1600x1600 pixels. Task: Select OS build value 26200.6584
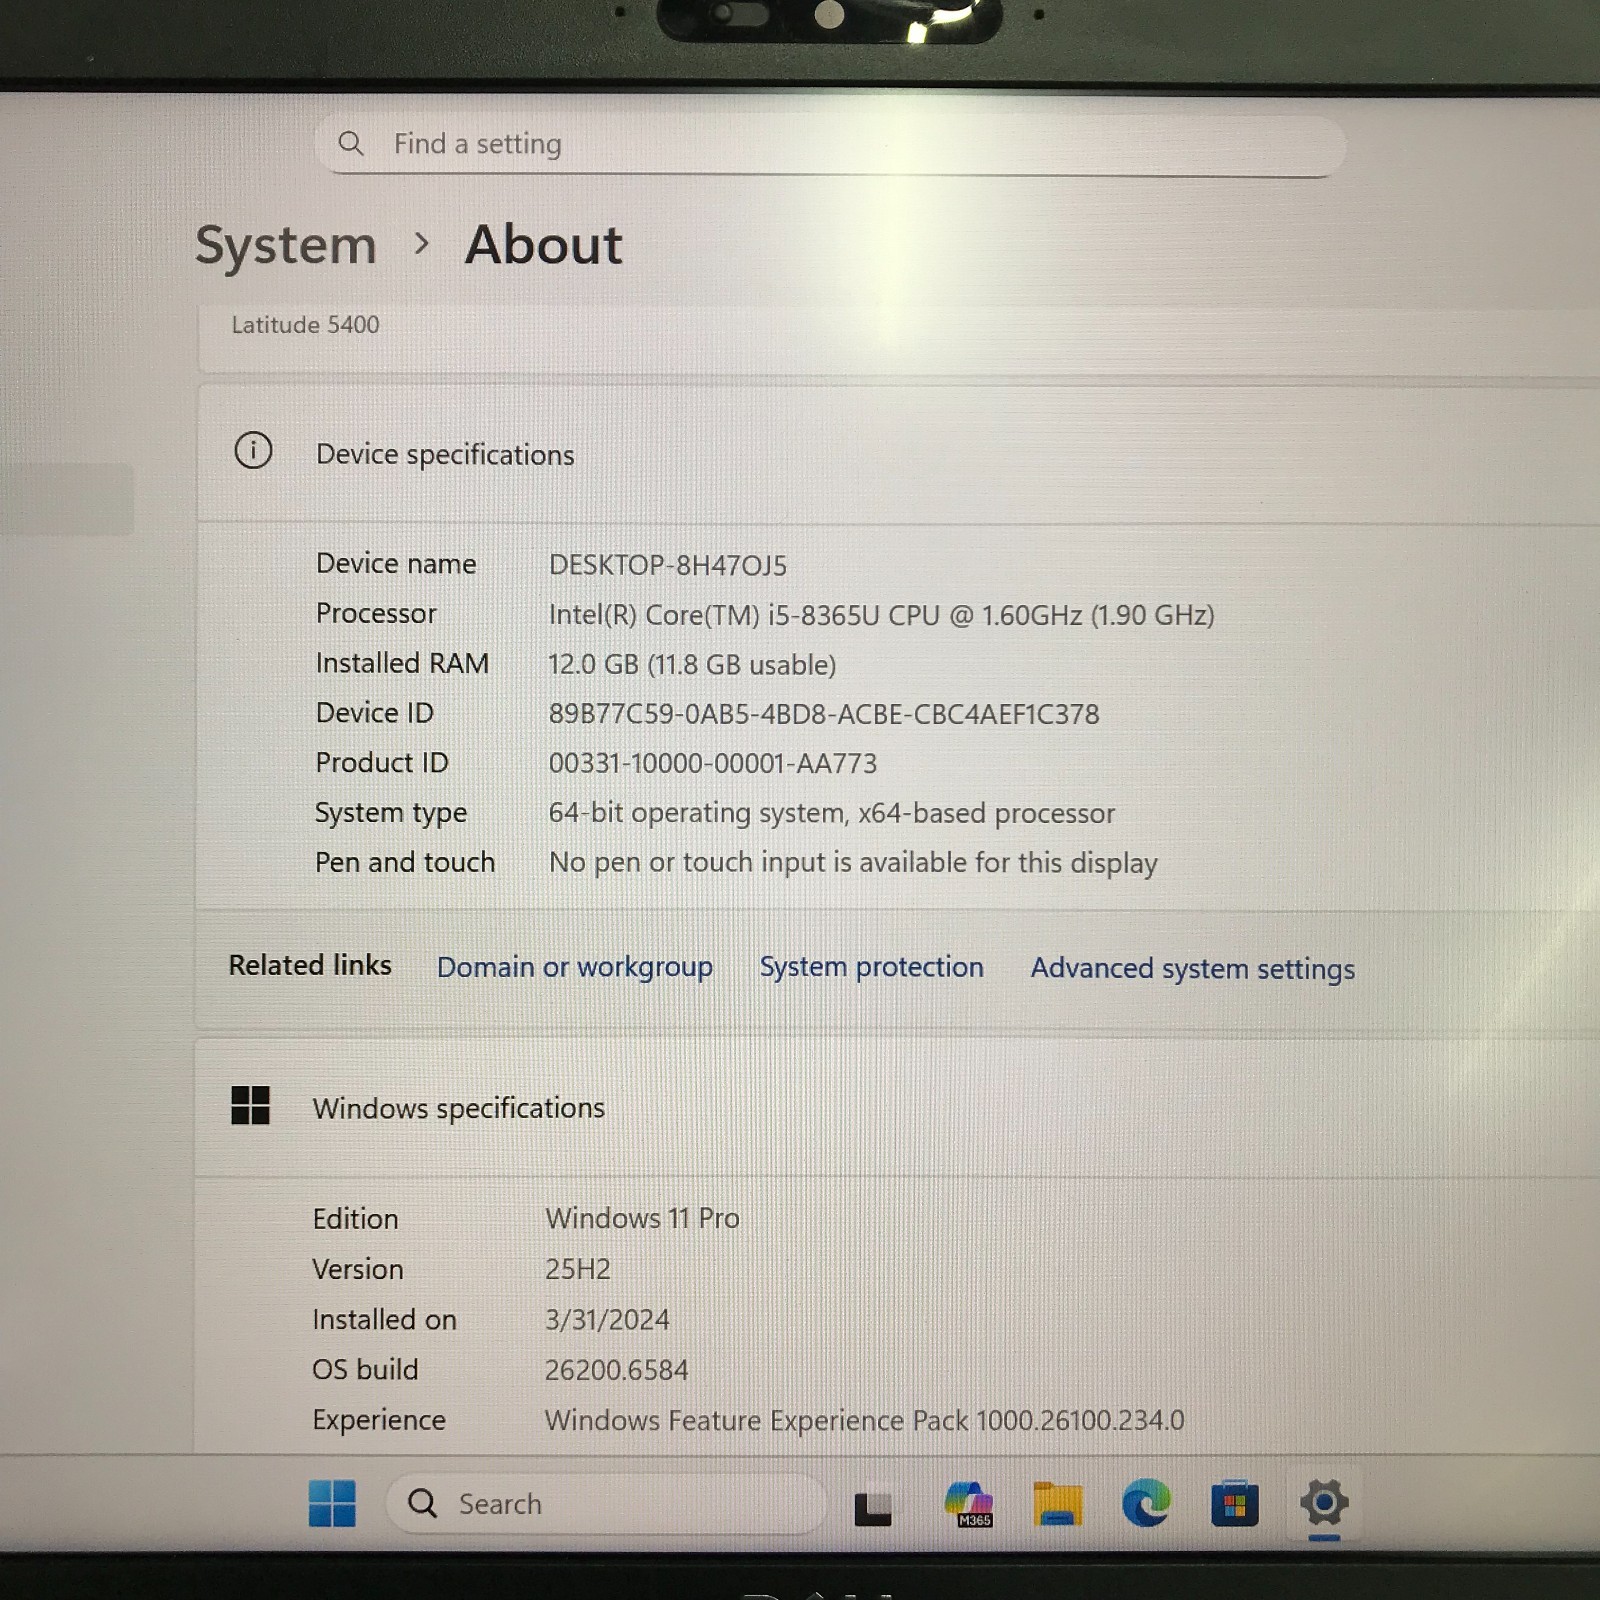pyautogui.click(x=617, y=1370)
